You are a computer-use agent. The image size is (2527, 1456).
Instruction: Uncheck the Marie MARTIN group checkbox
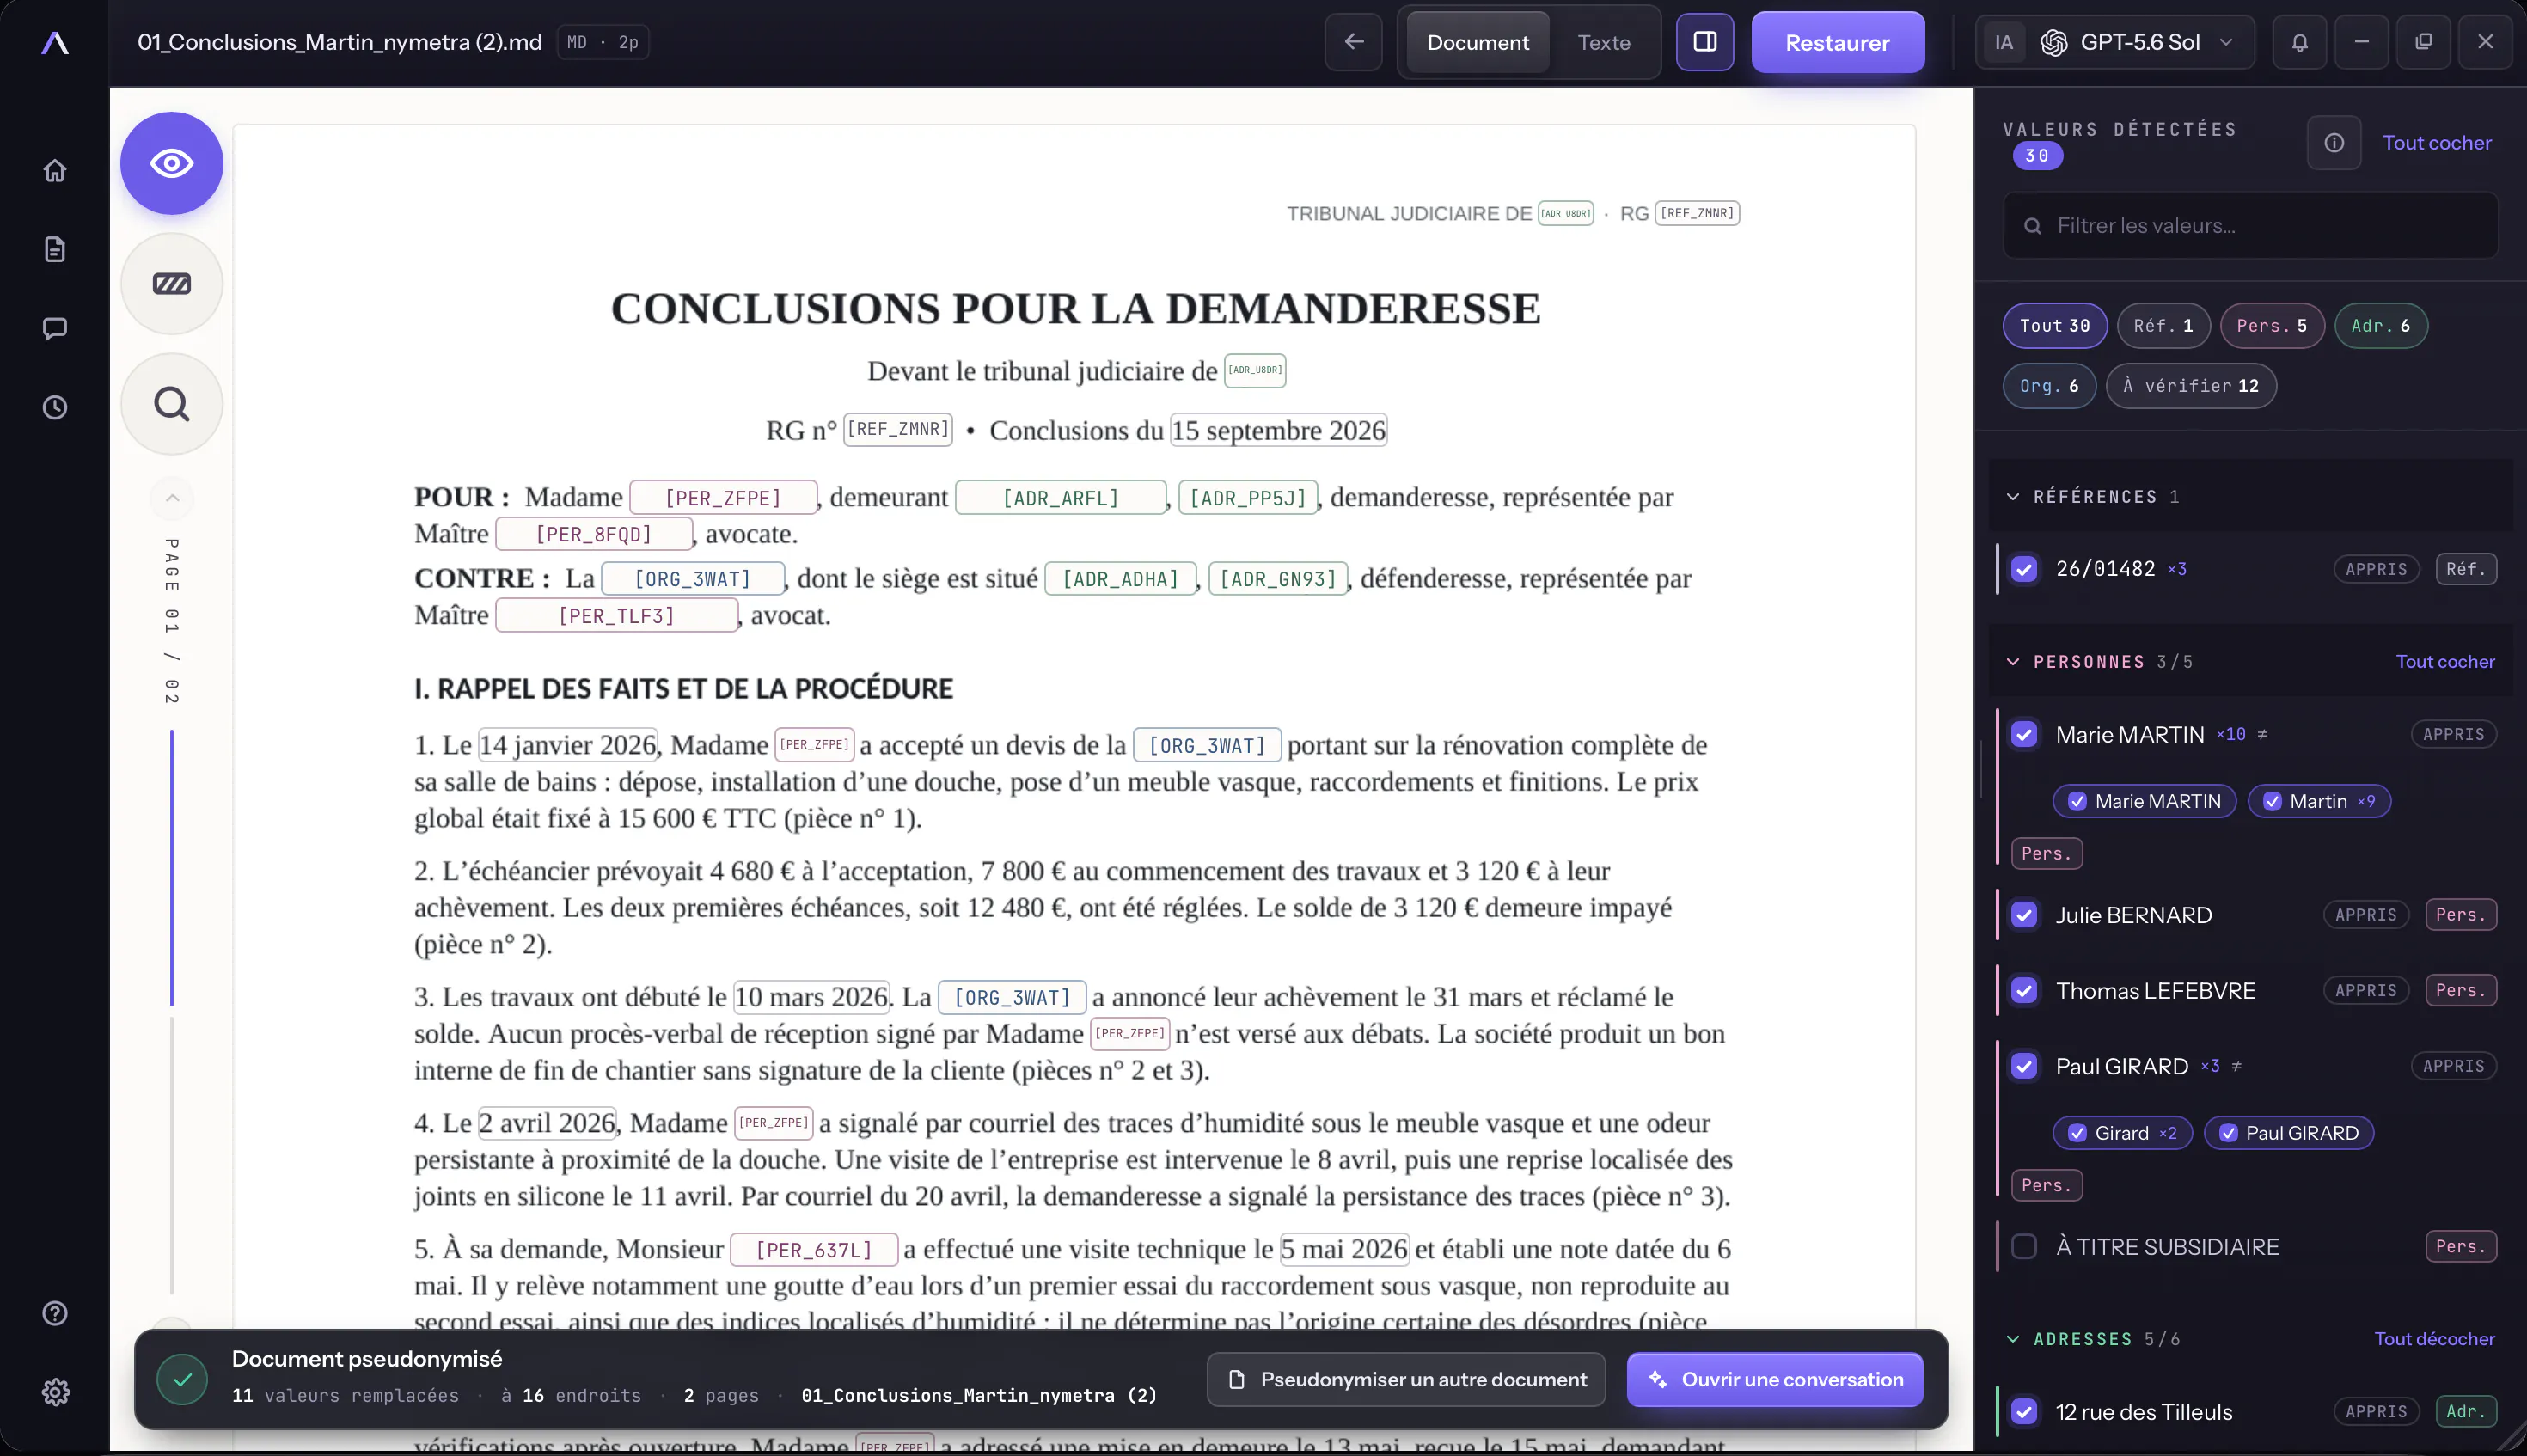(x=2024, y=734)
